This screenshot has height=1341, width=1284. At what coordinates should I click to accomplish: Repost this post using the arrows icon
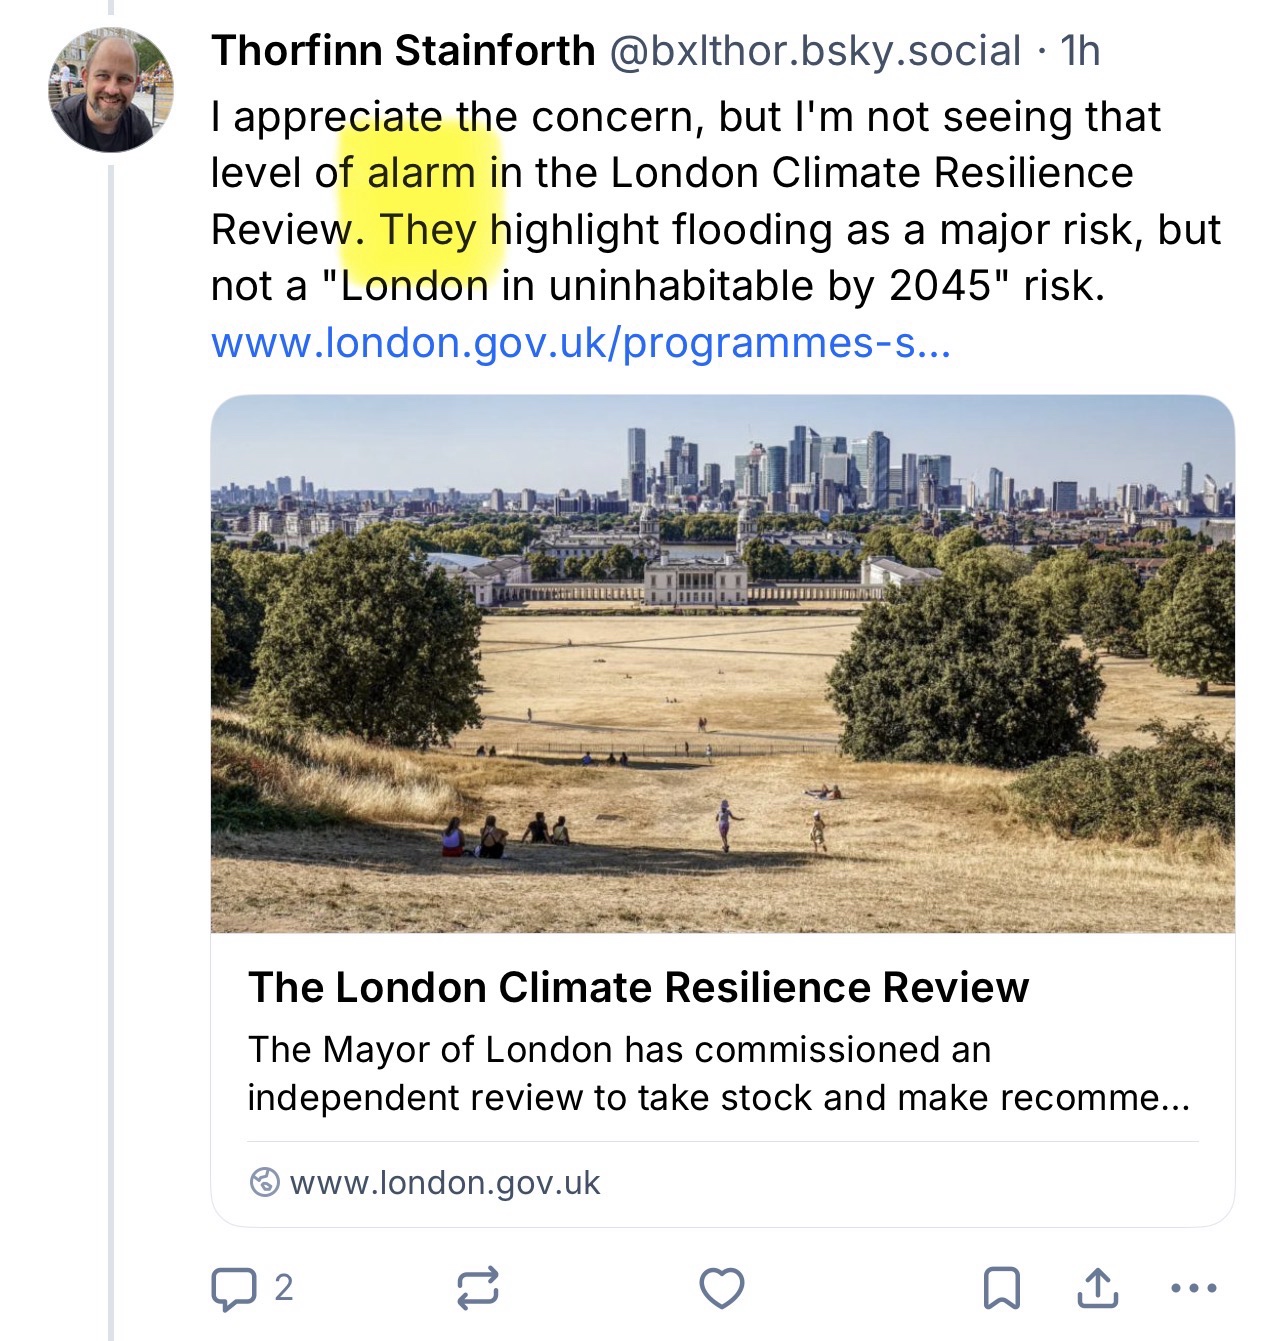477,1288
